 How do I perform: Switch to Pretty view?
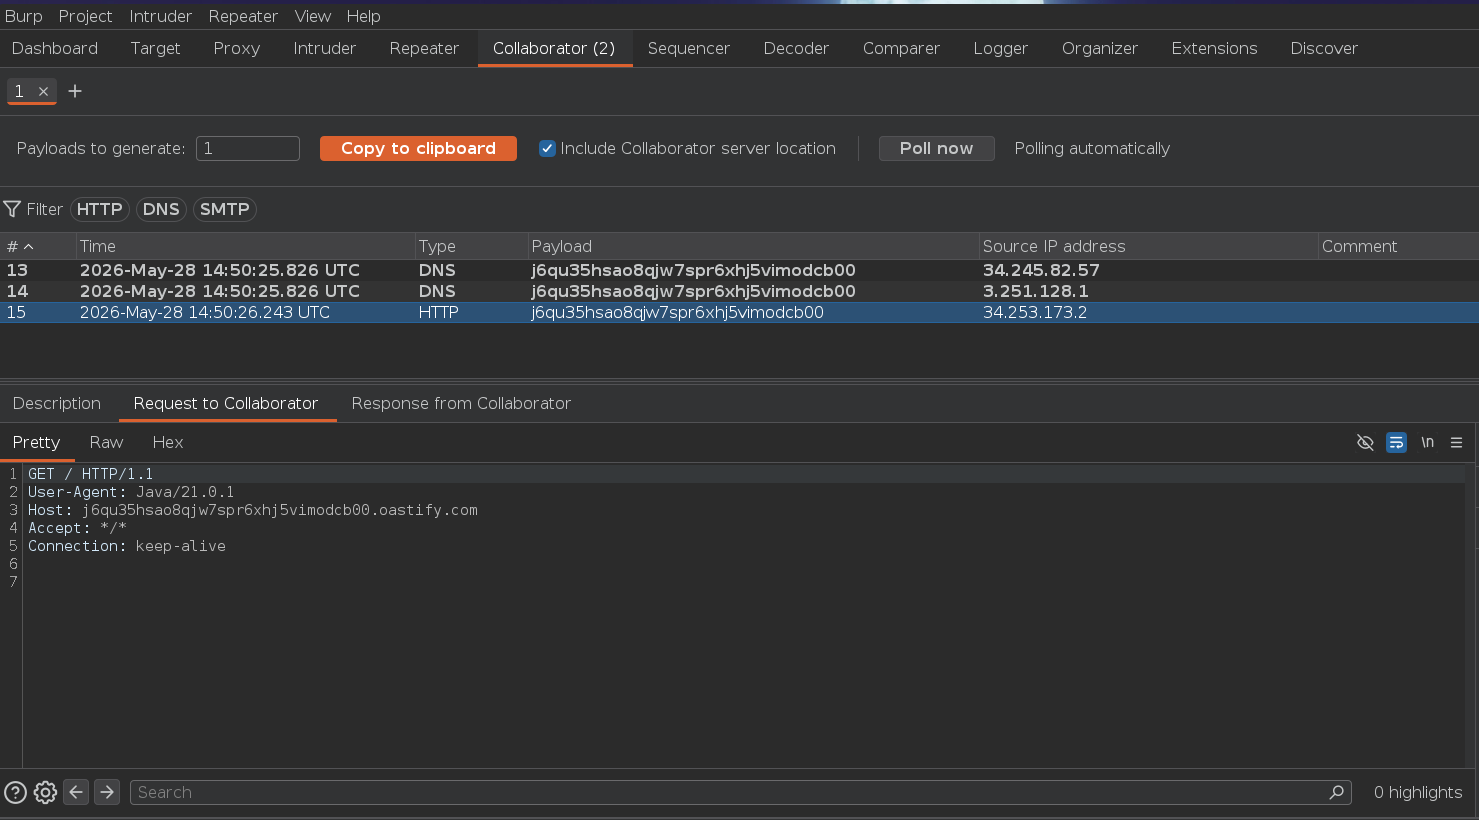(36, 442)
